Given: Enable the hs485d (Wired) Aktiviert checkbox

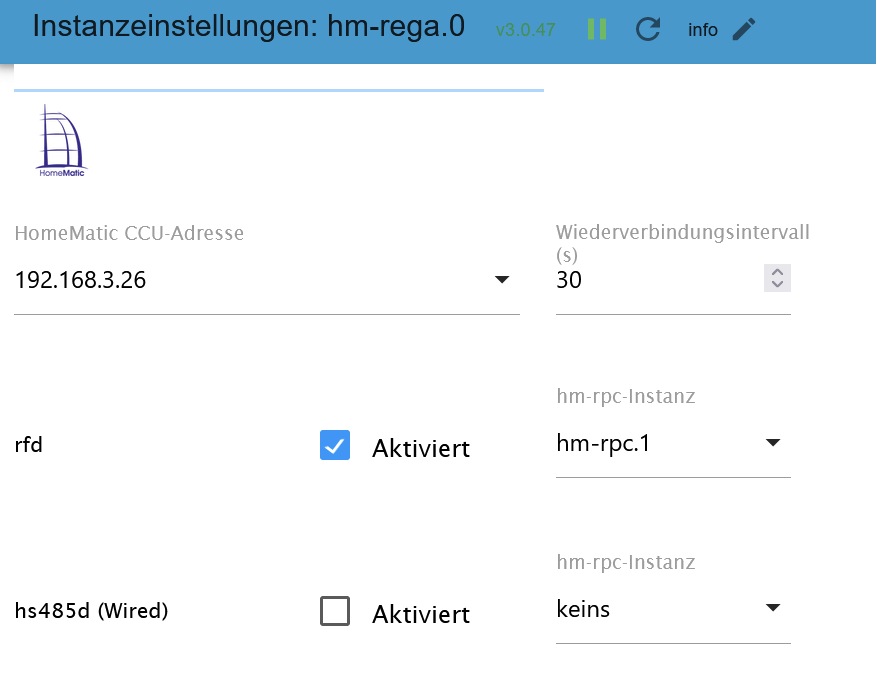Looking at the screenshot, I should [335, 611].
